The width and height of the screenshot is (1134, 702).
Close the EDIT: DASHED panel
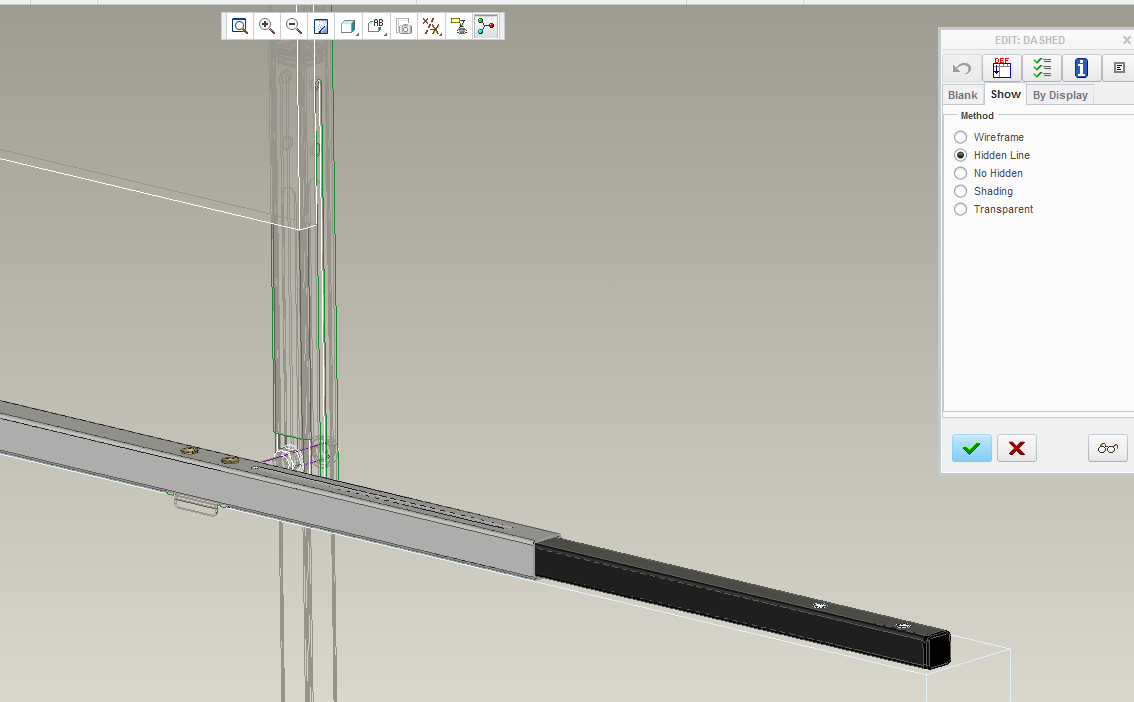click(x=1126, y=40)
